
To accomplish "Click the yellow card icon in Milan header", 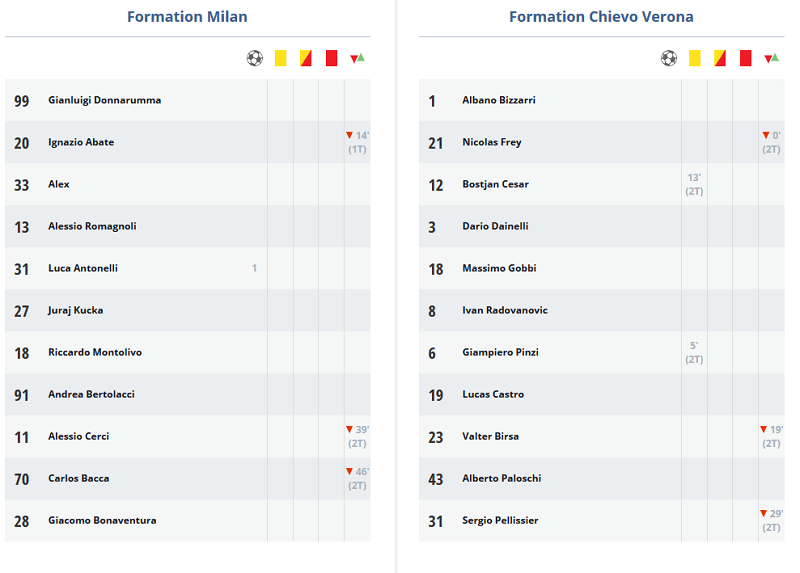I will click(281, 58).
